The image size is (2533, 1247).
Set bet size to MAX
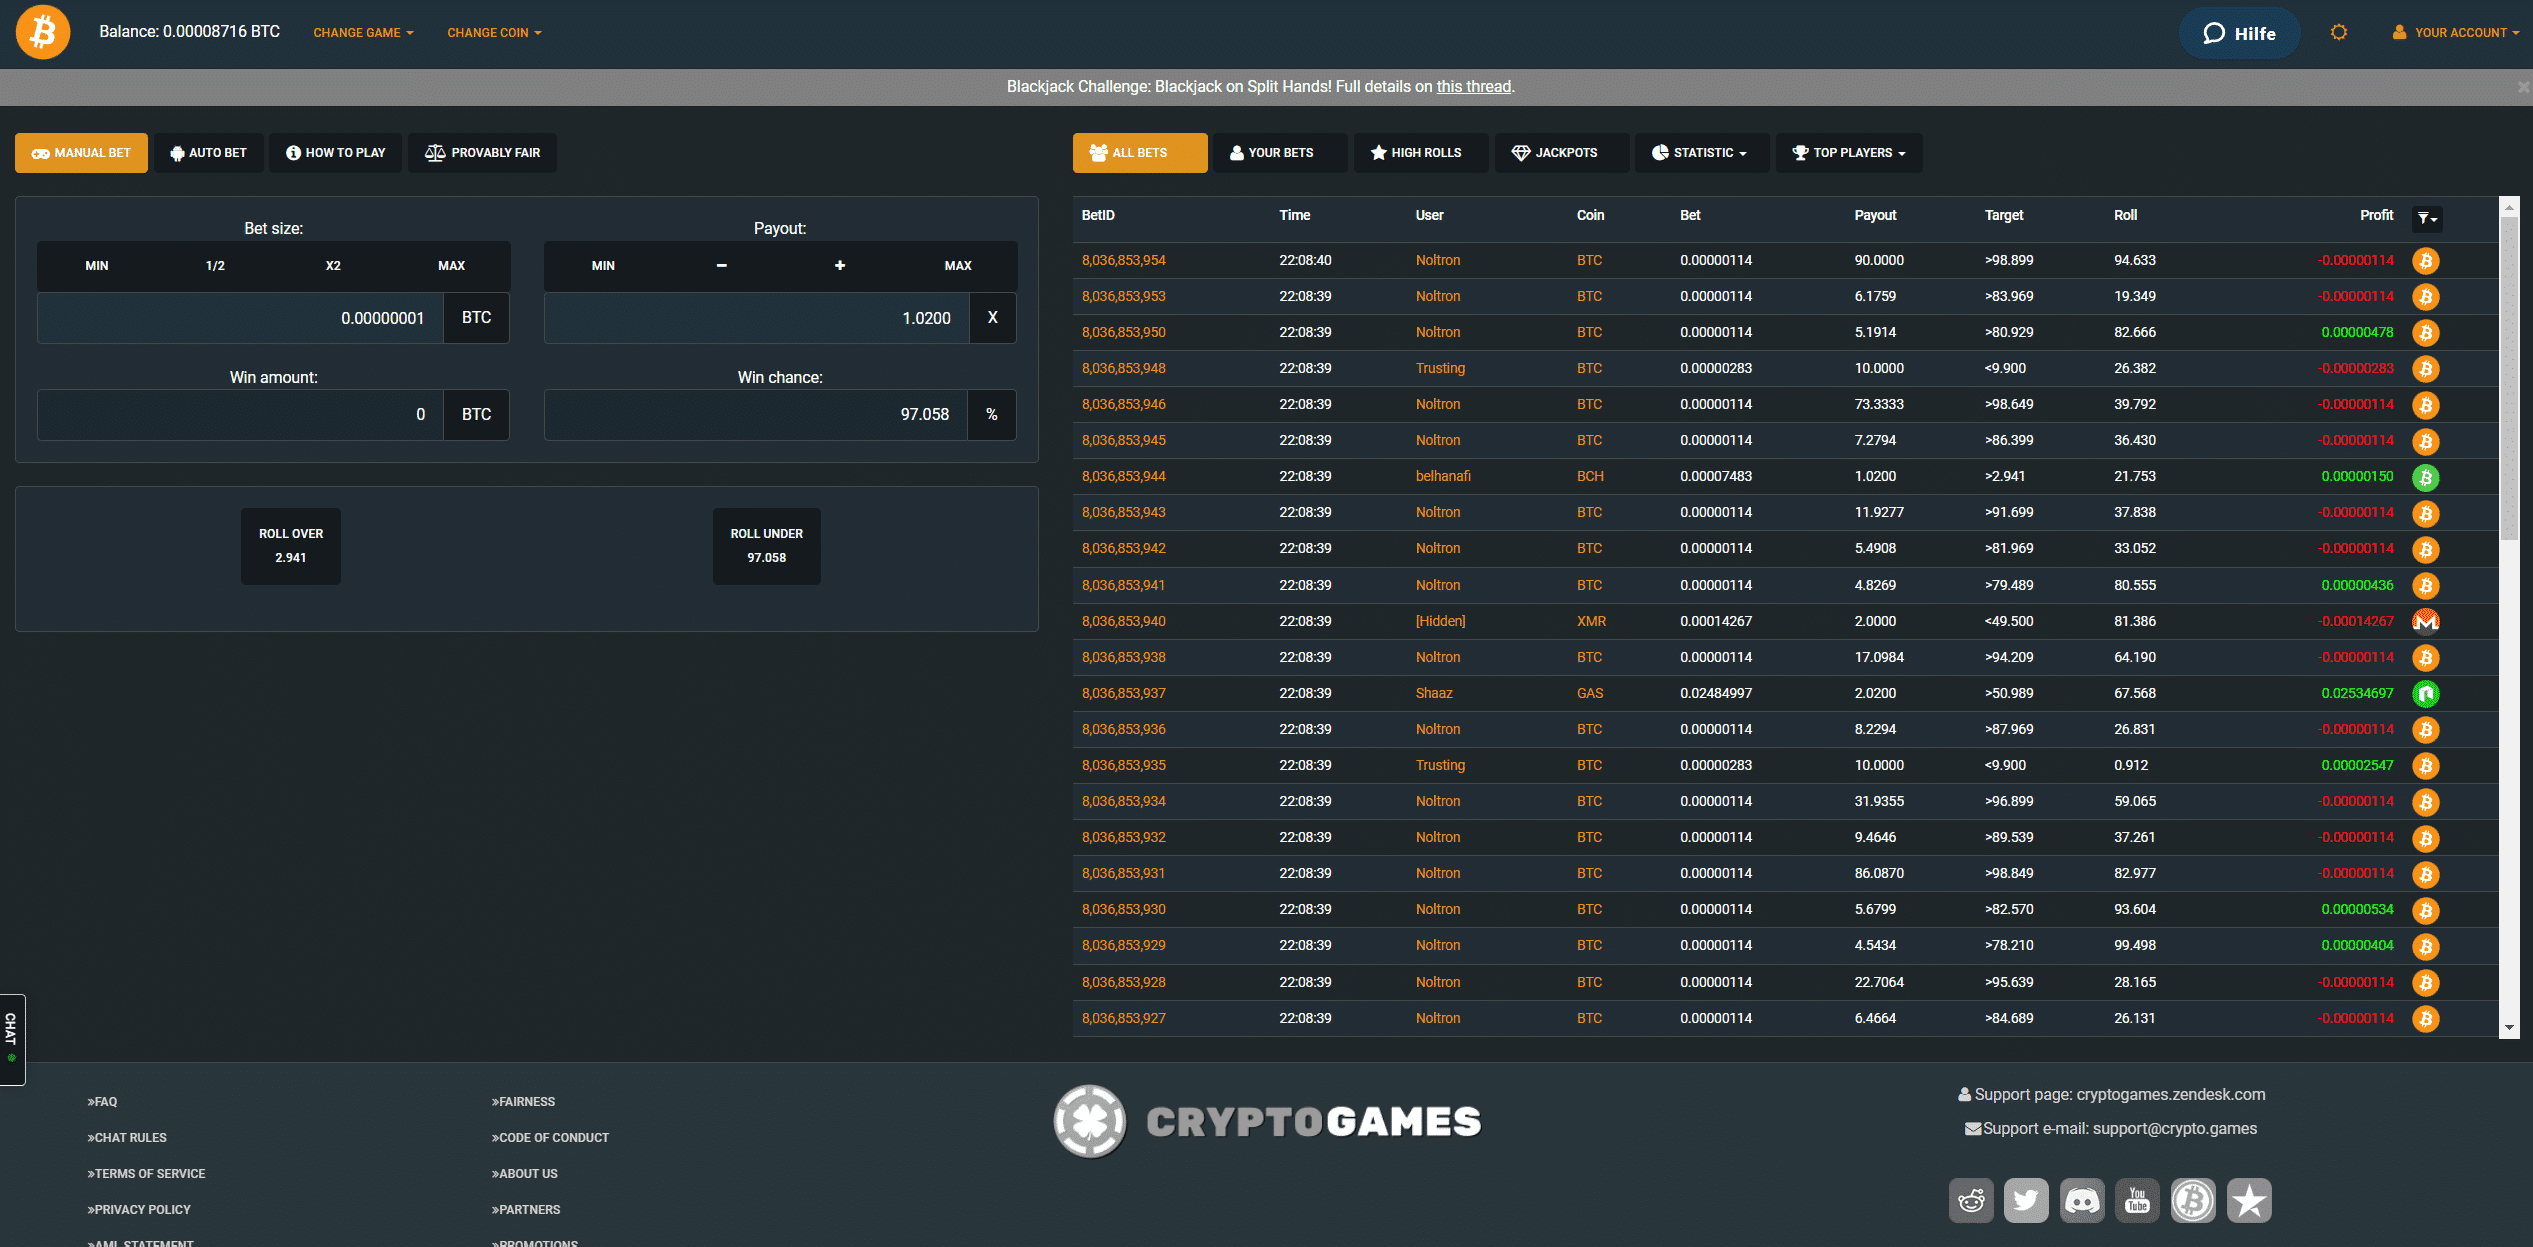[x=451, y=266]
